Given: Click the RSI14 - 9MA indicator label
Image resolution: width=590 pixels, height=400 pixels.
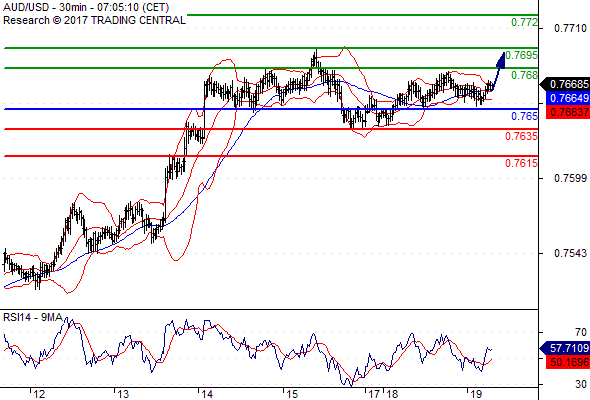Looking at the screenshot, I should pos(33,318).
